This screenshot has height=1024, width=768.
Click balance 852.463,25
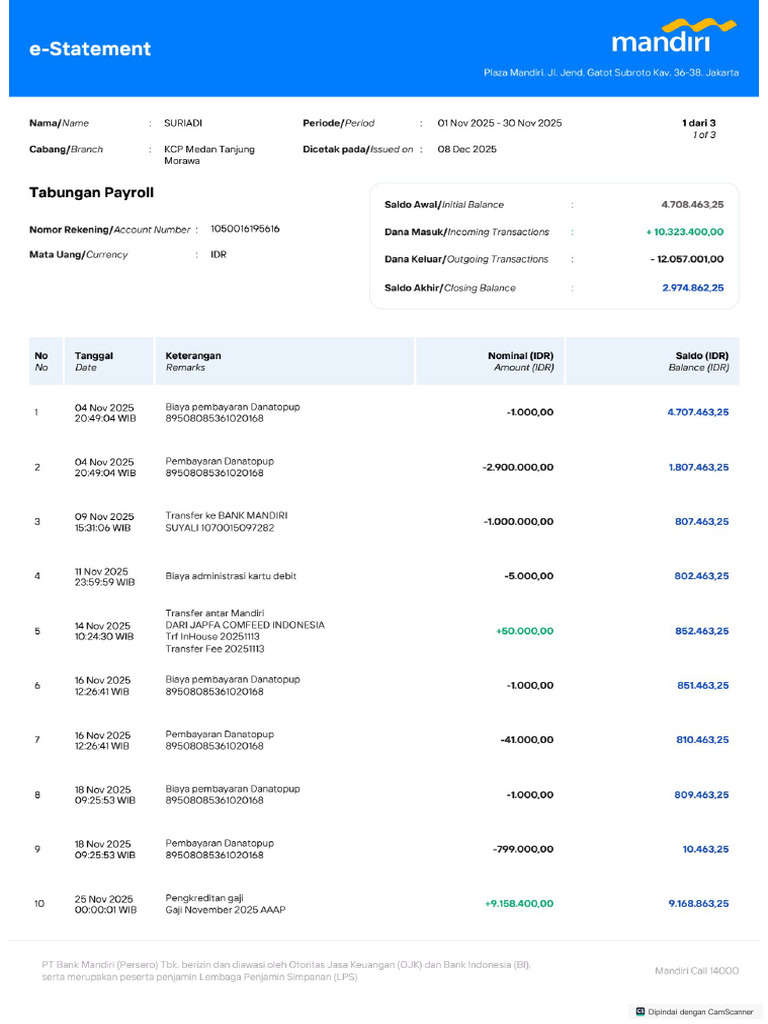[701, 631]
